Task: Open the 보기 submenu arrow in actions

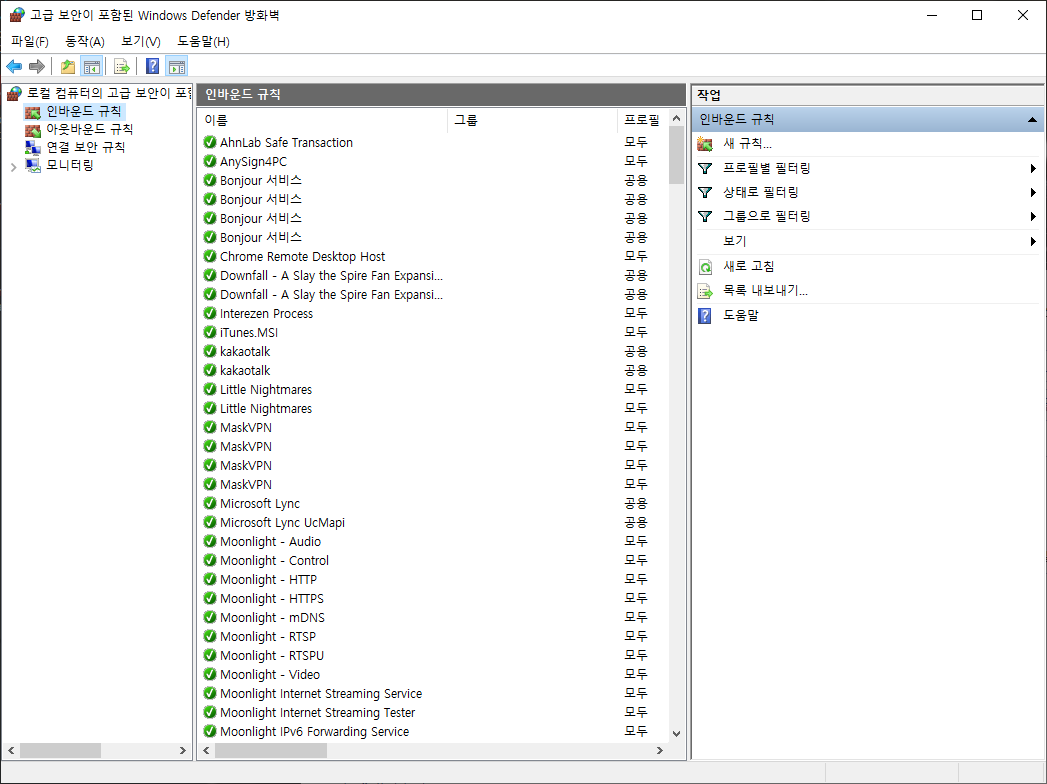Action: 1033,241
